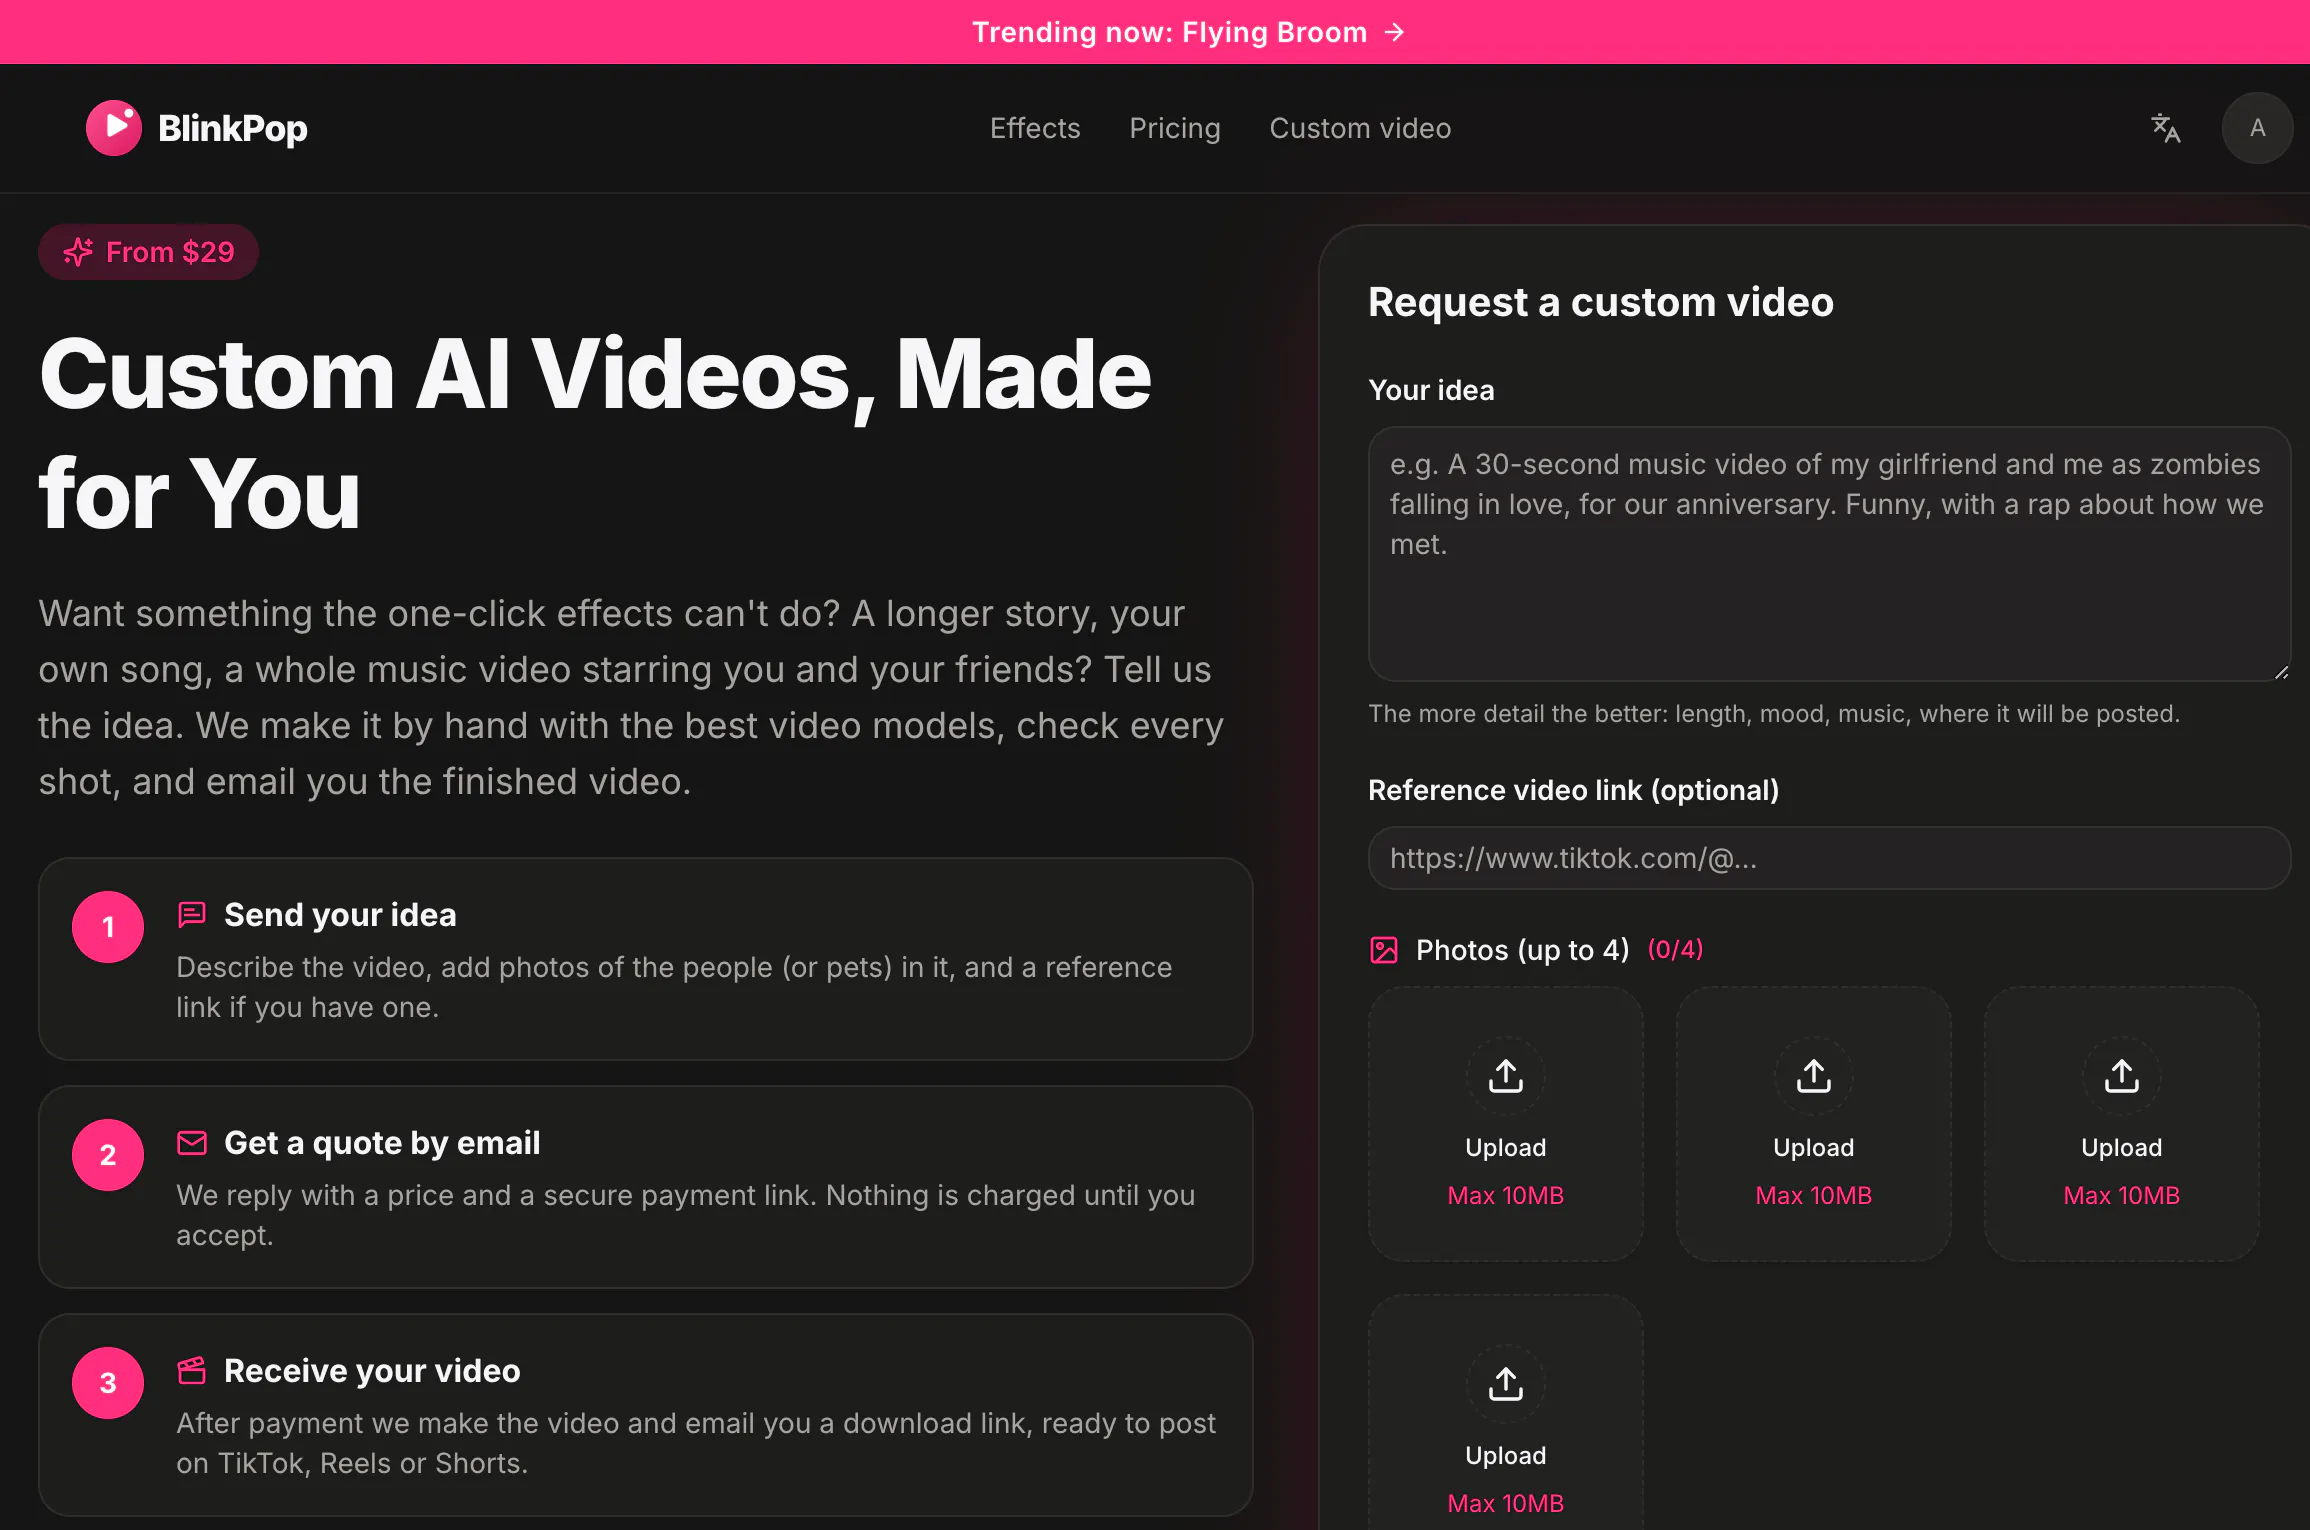Click the "Max 10MB" text in first slot
The image size is (2310, 1530).
[1506, 1195]
